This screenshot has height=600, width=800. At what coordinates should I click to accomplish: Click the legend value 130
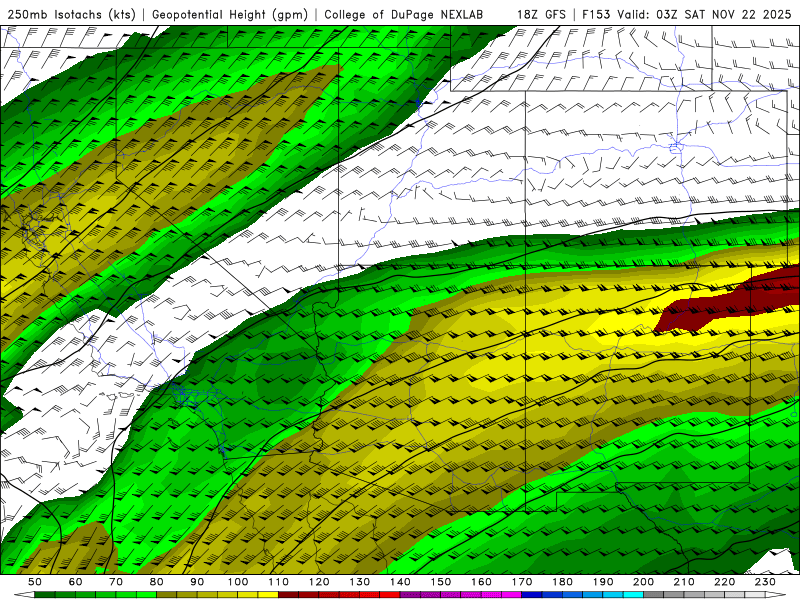point(360,582)
